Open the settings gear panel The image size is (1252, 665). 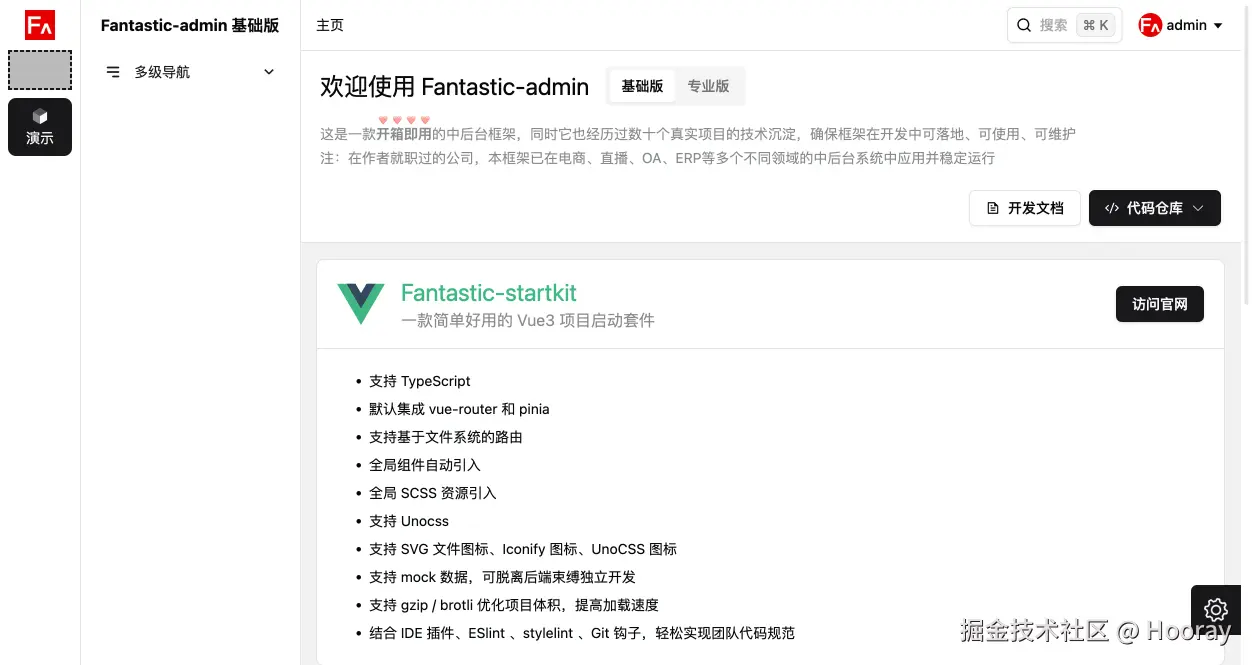[1216, 609]
